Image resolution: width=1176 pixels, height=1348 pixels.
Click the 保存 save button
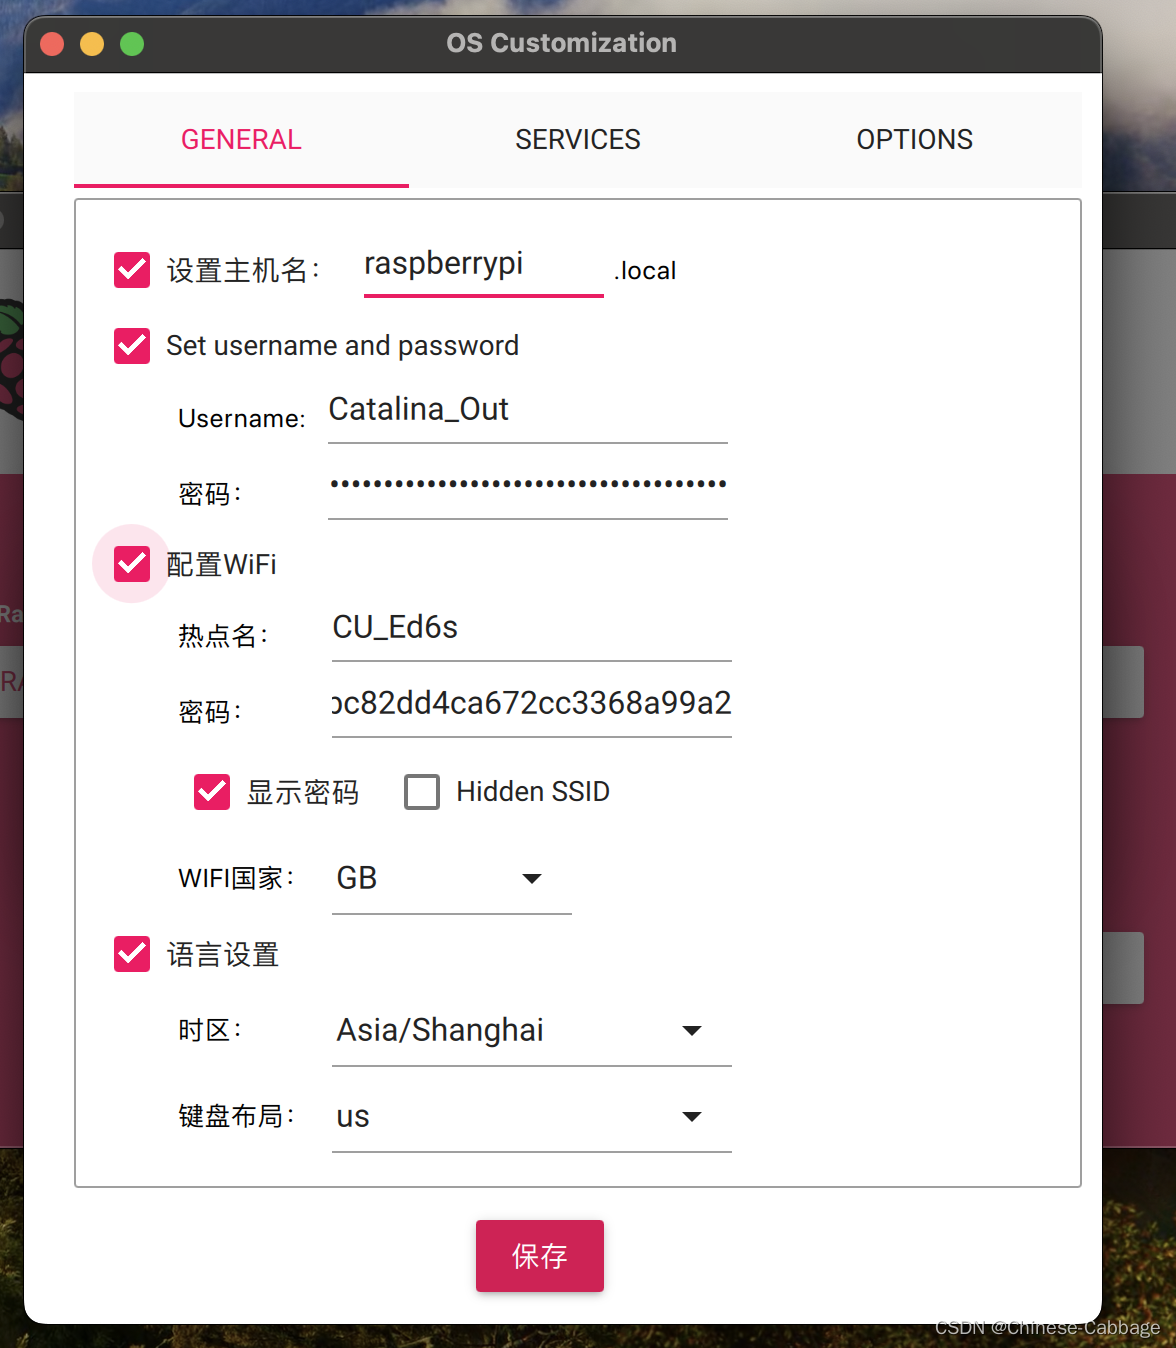coord(540,1256)
